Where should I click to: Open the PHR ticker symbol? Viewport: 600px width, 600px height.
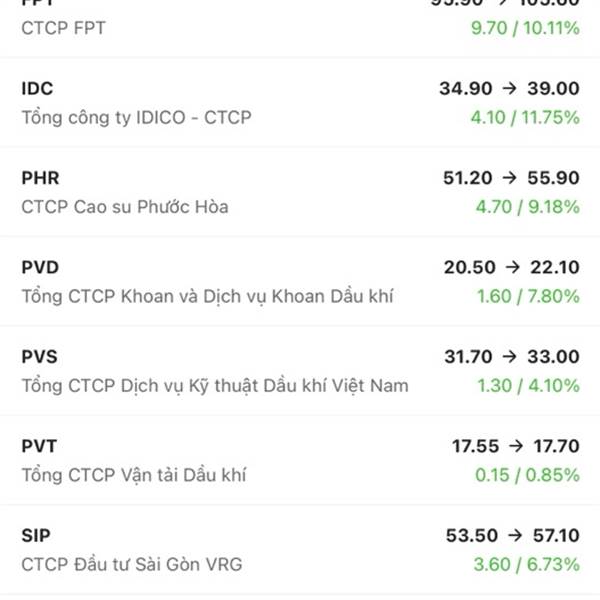coord(40,178)
